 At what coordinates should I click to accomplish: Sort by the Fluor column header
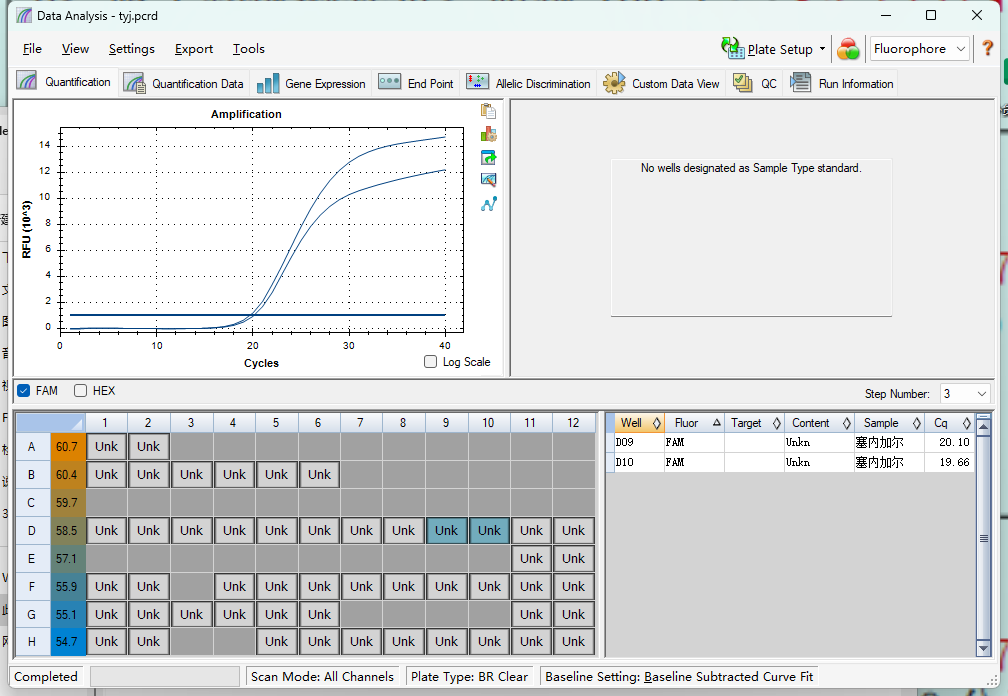(695, 423)
